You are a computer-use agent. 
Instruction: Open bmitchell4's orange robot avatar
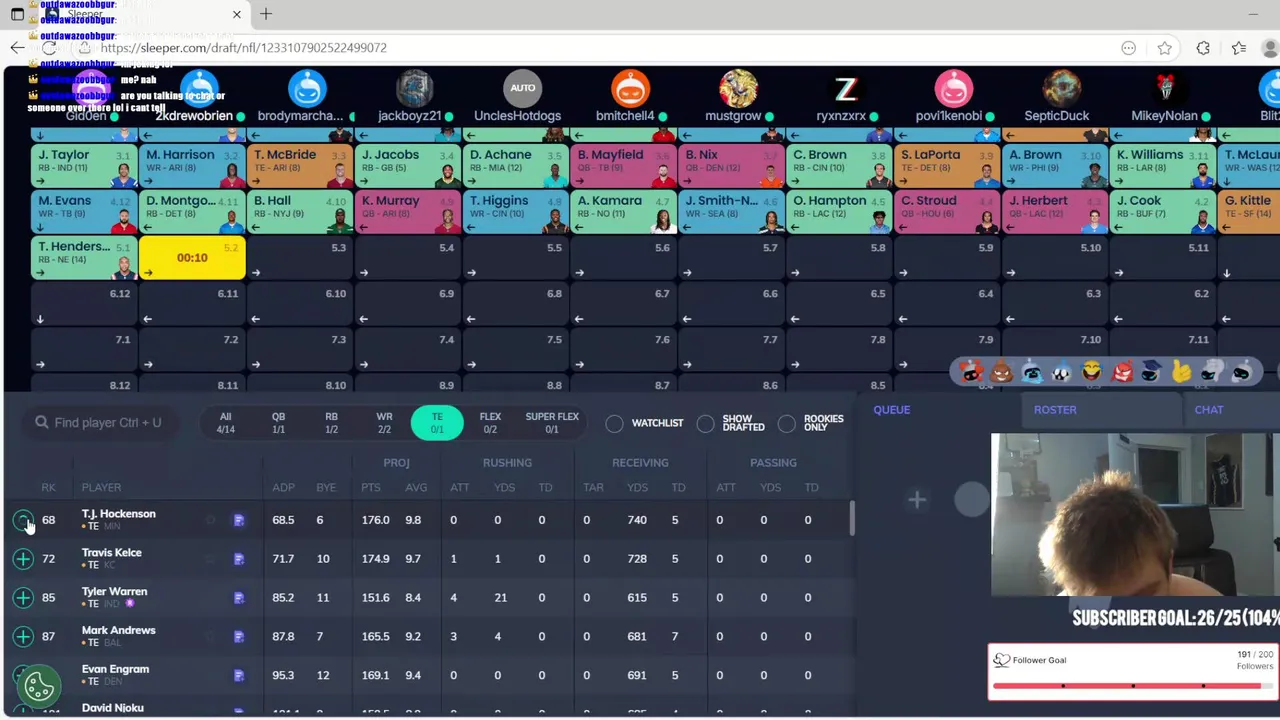630,88
